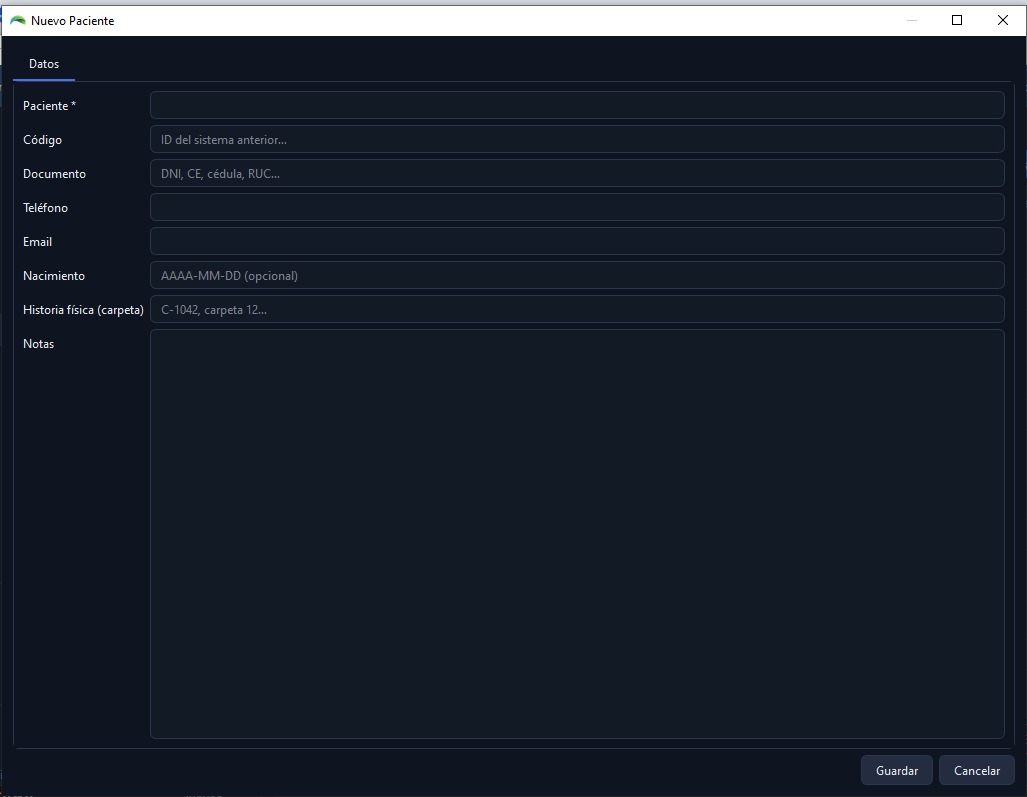Click the Paciente name input field

coord(577,105)
